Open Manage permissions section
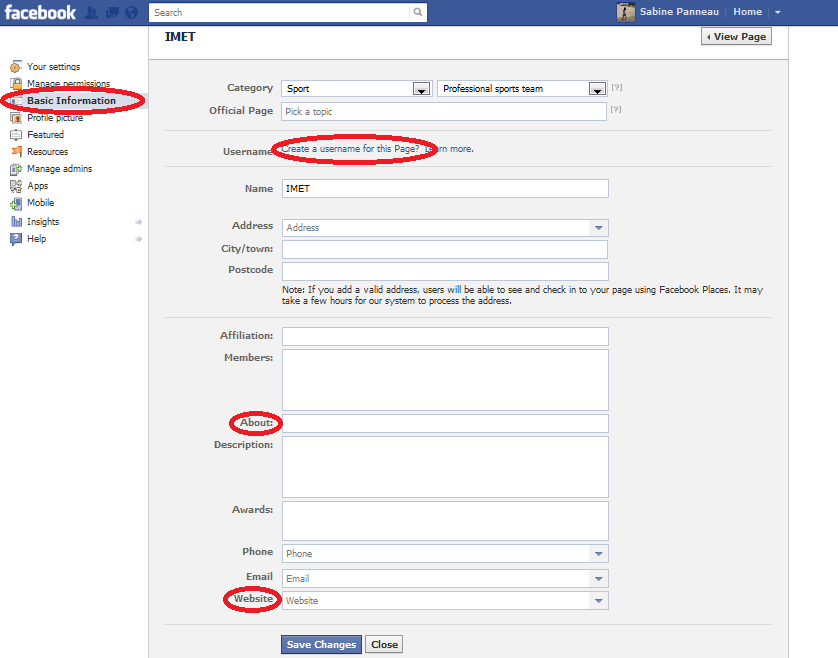The height and width of the screenshot is (658, 838). coord(68,83)
